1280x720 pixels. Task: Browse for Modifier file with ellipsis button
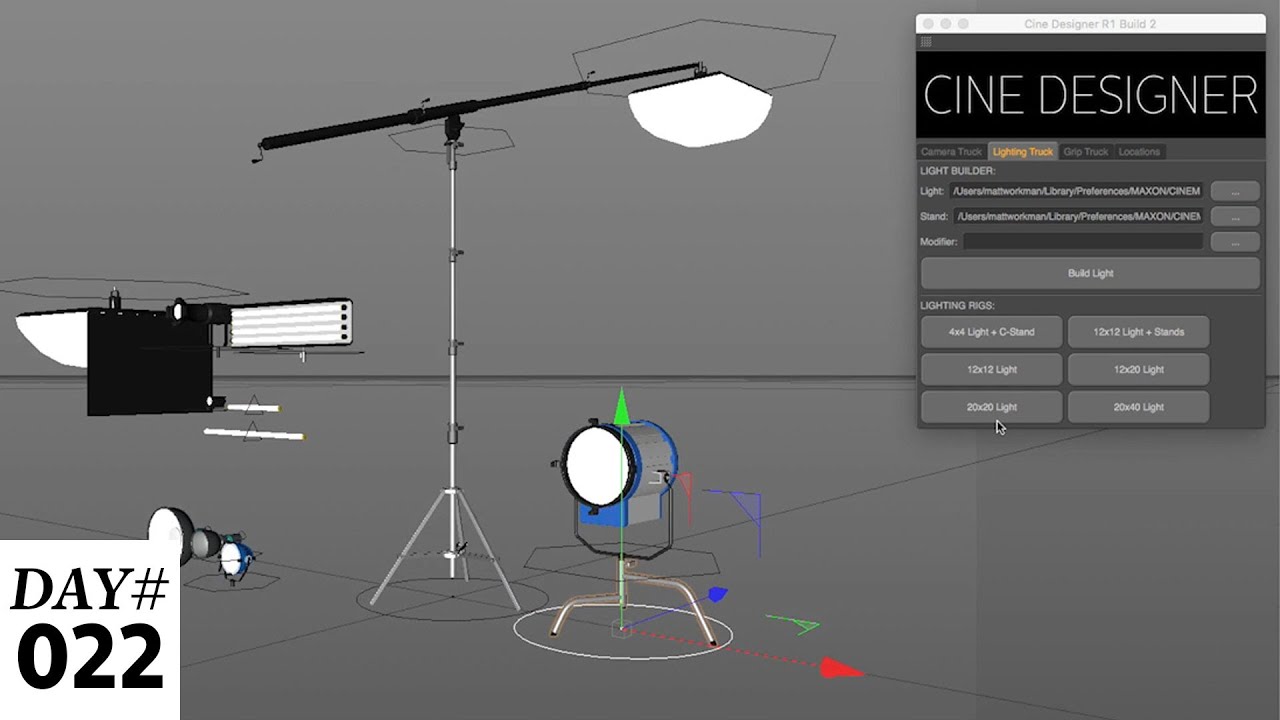coord(1235,242)
